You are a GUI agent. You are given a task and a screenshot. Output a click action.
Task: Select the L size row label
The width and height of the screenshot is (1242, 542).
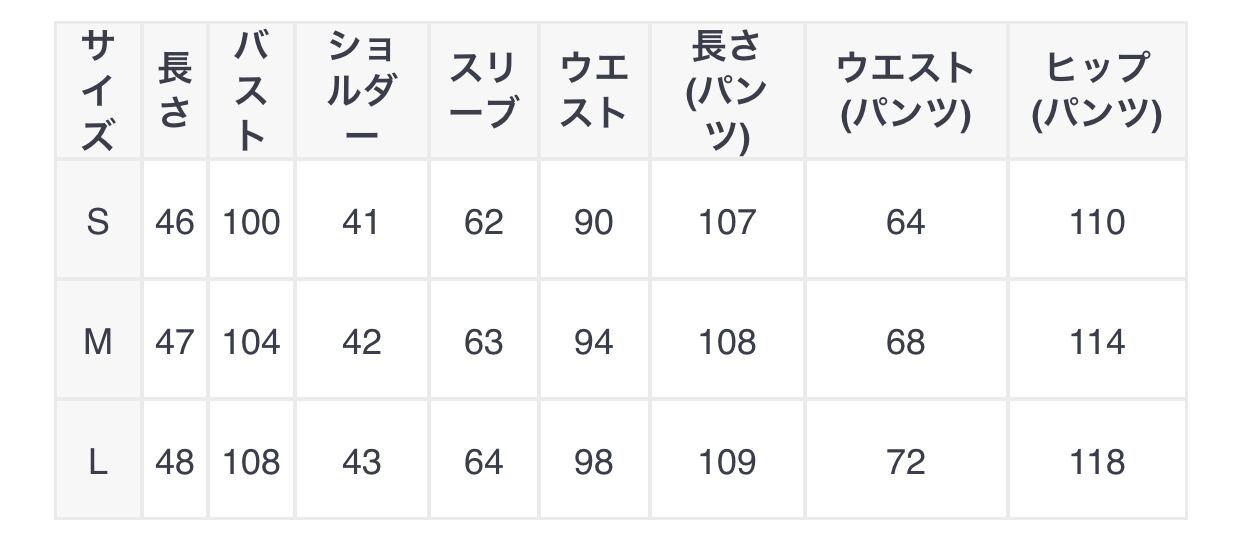pos(97,462)
